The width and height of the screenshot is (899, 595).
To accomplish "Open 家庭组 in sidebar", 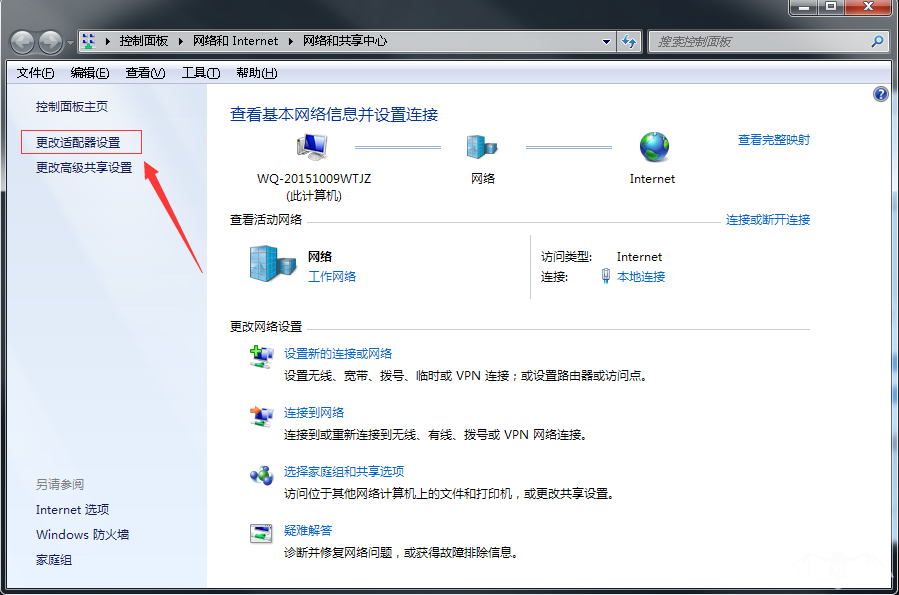I will [54, 560].
